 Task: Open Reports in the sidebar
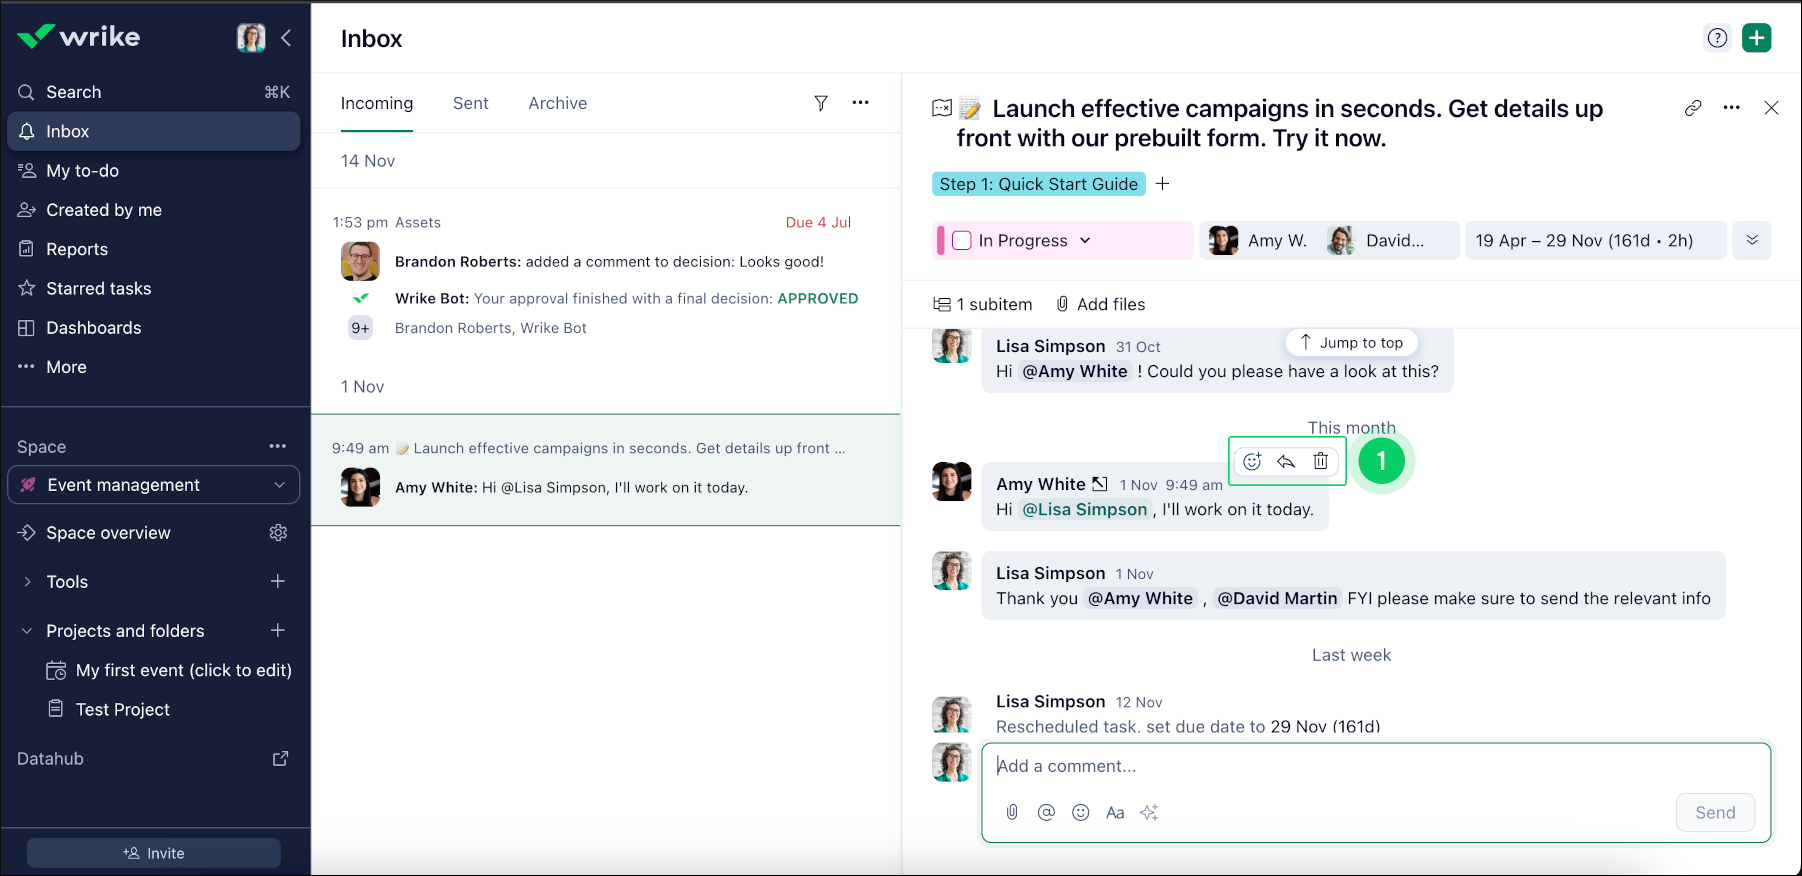click(154, 249)
